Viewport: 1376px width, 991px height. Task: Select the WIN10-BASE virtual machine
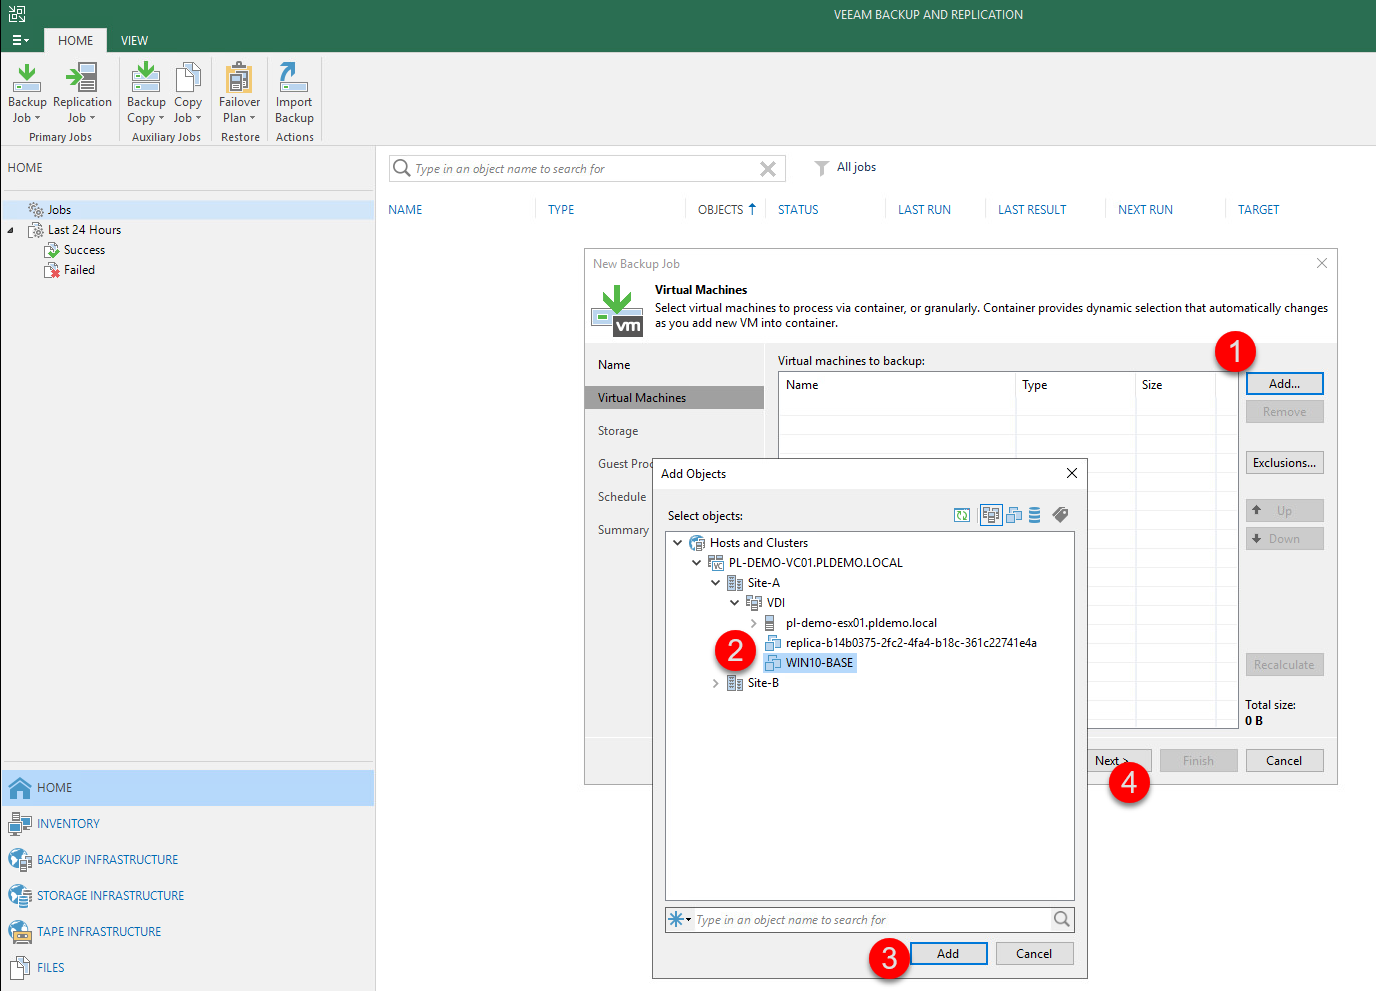819,663
